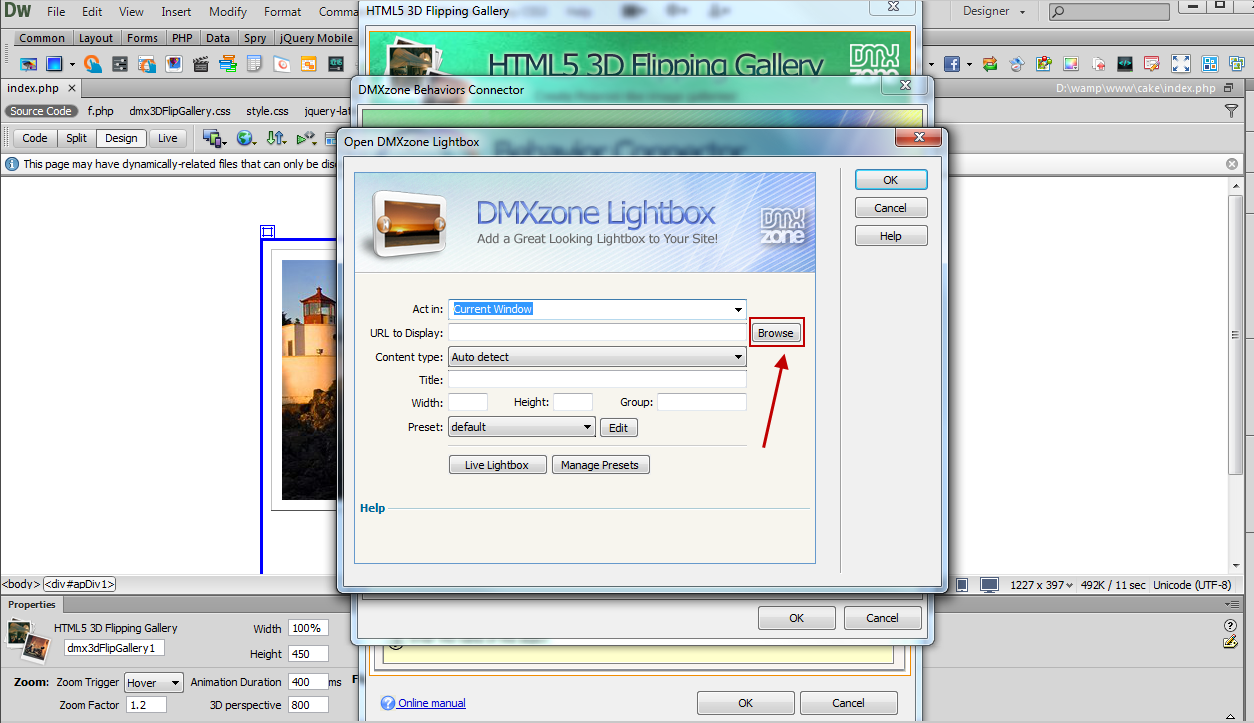Open the Edit menu

click(92, 12)
